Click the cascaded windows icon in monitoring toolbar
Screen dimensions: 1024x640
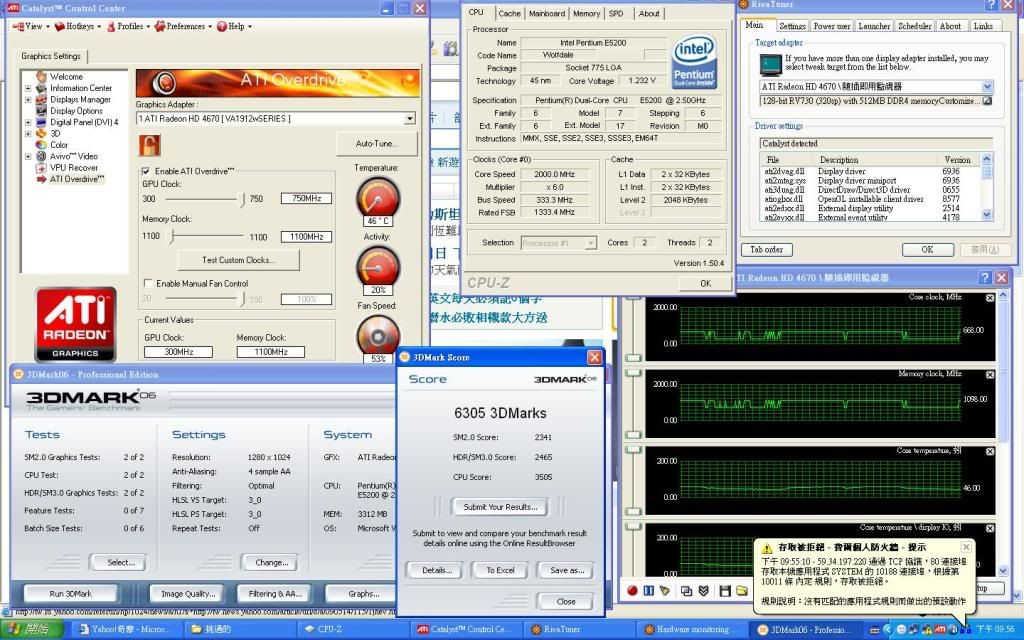(686, 590)
